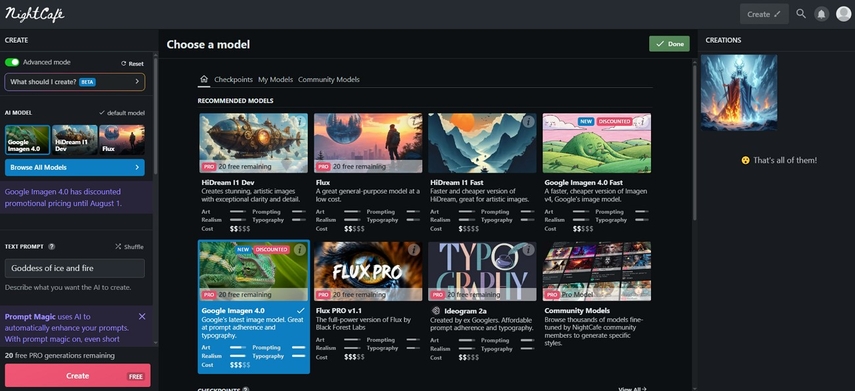Image resolution: width=855 pixels, height=391 pixels.
Task: Expand What should I create? suggestions
Action: 75,82
